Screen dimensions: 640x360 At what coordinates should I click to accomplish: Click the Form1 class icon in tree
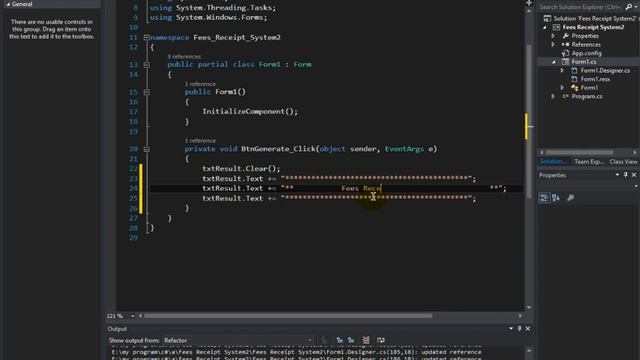(574, 88)
